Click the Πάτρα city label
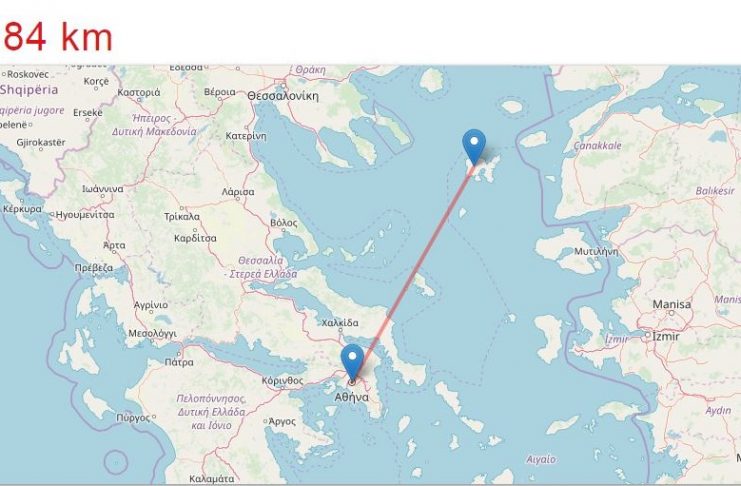The height and width of the screenshot is (486, 741). pos(179,363)
